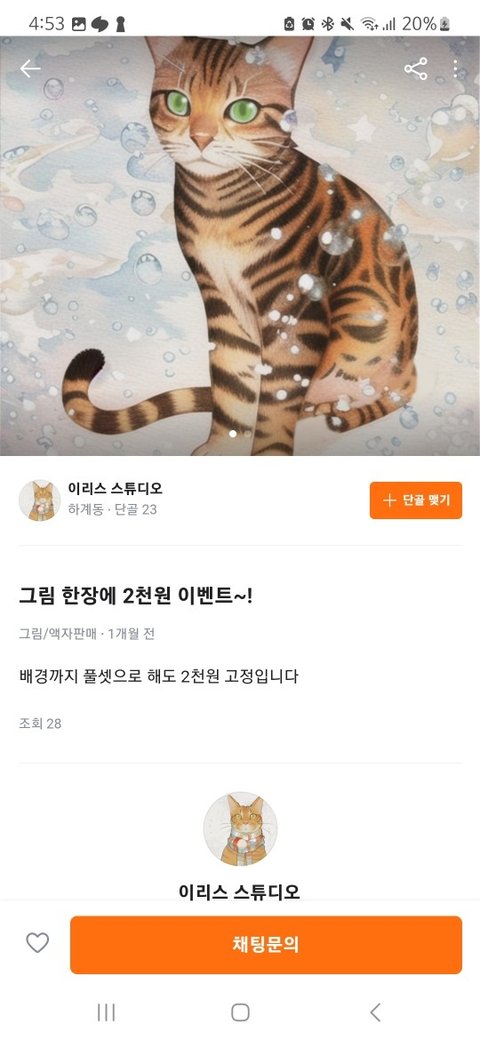Open the three-dot more options menu
The image size is (480, 1040).
(455, 69)
